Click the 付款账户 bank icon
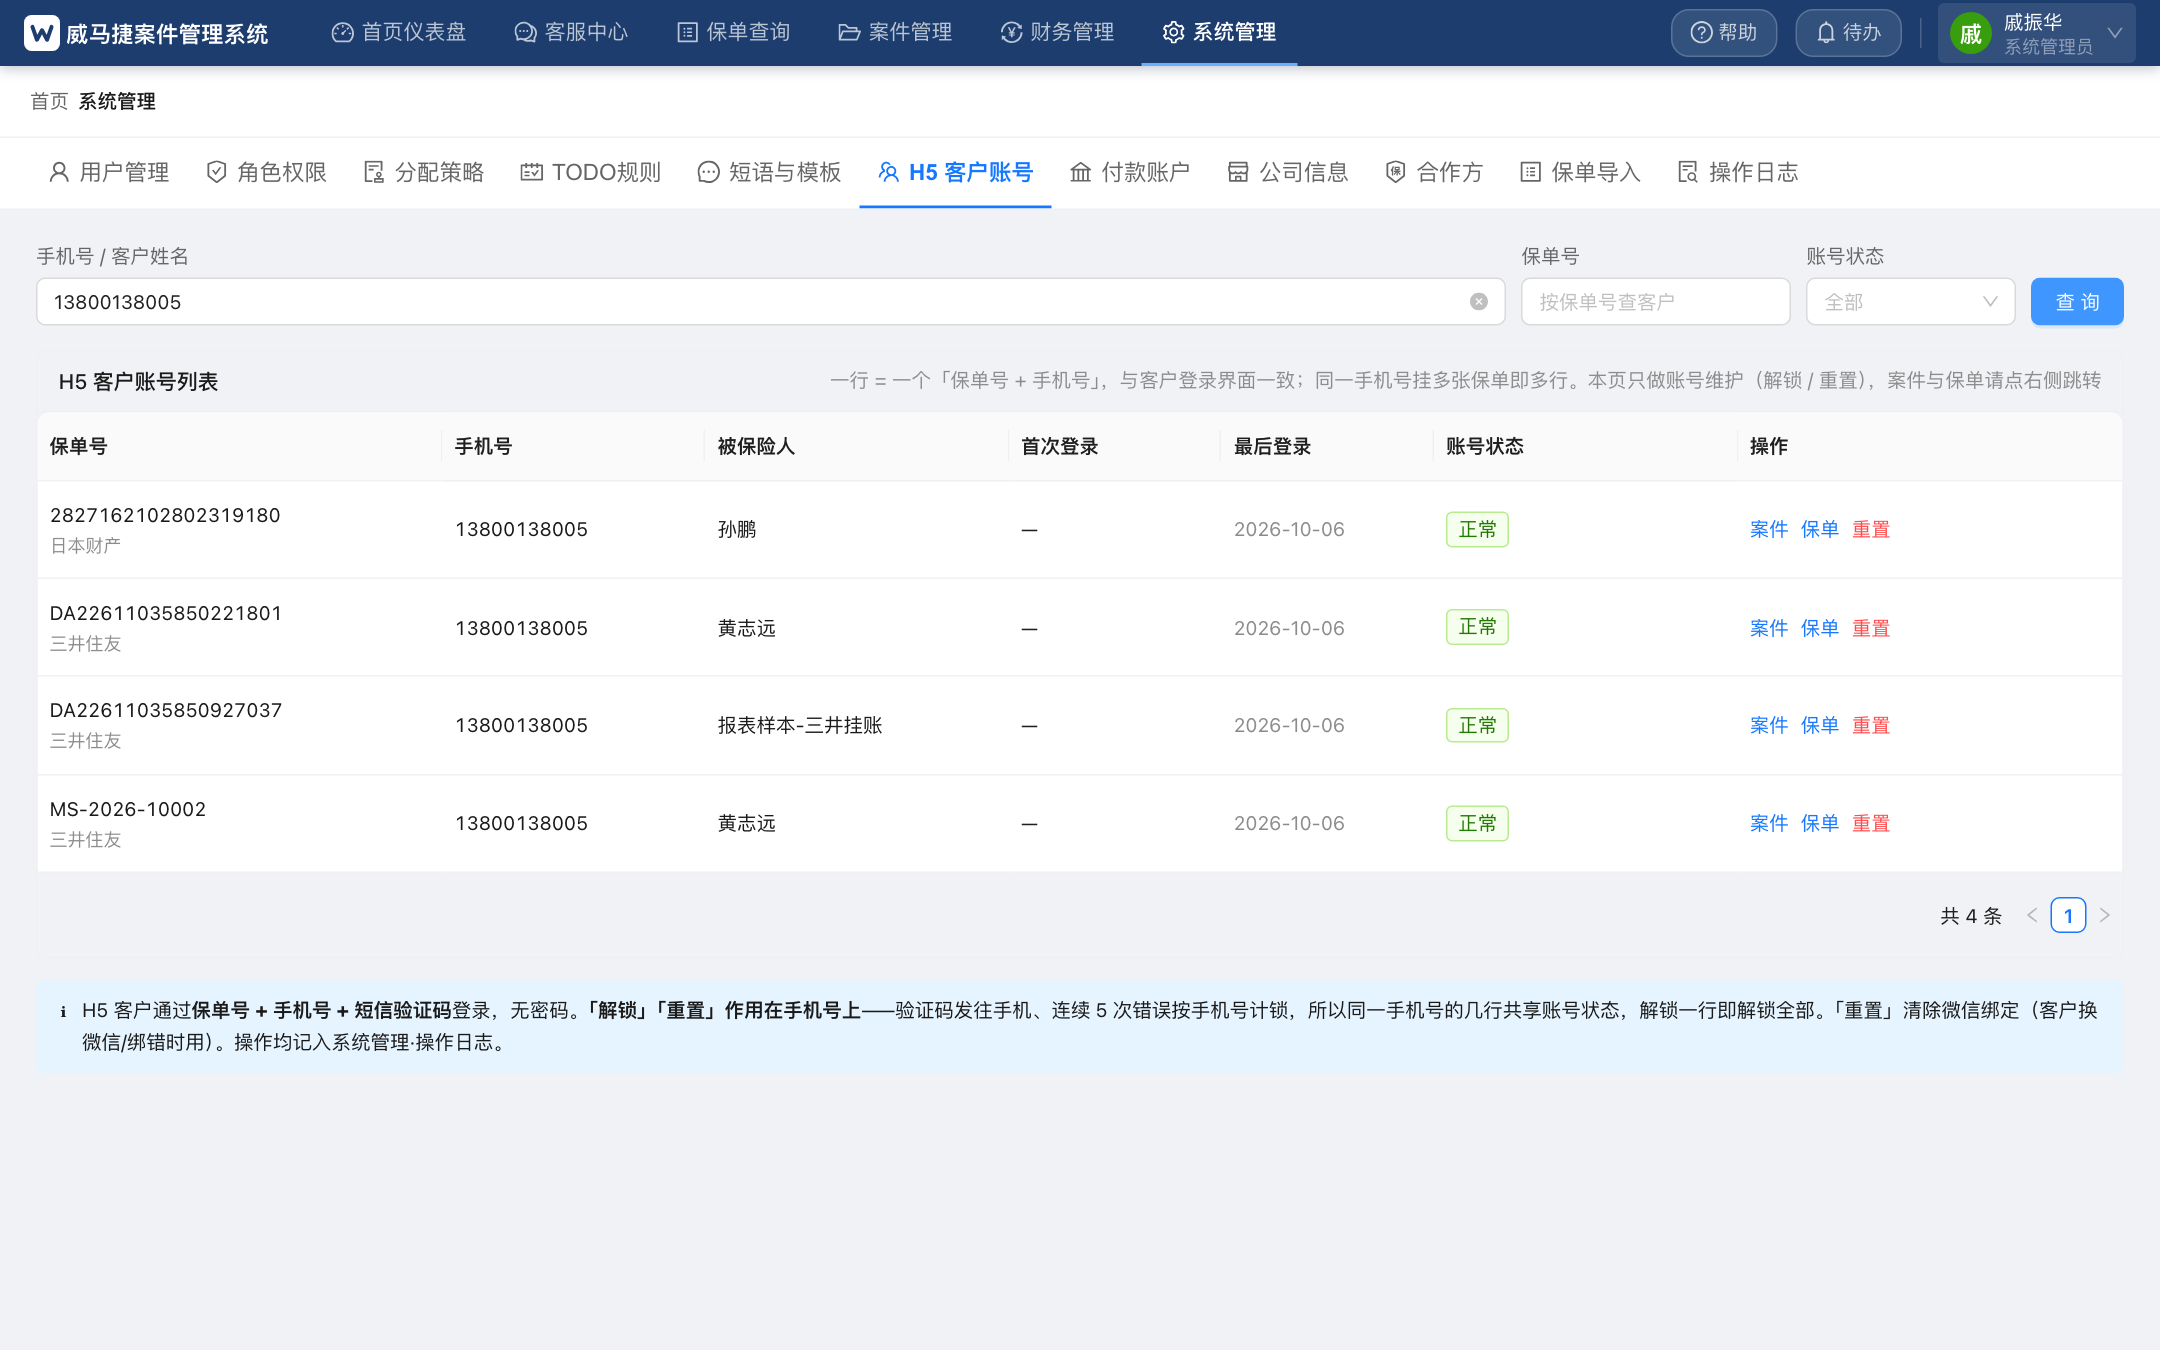The height and width of the screenshot is (1350, 2160). point(1080,172)
